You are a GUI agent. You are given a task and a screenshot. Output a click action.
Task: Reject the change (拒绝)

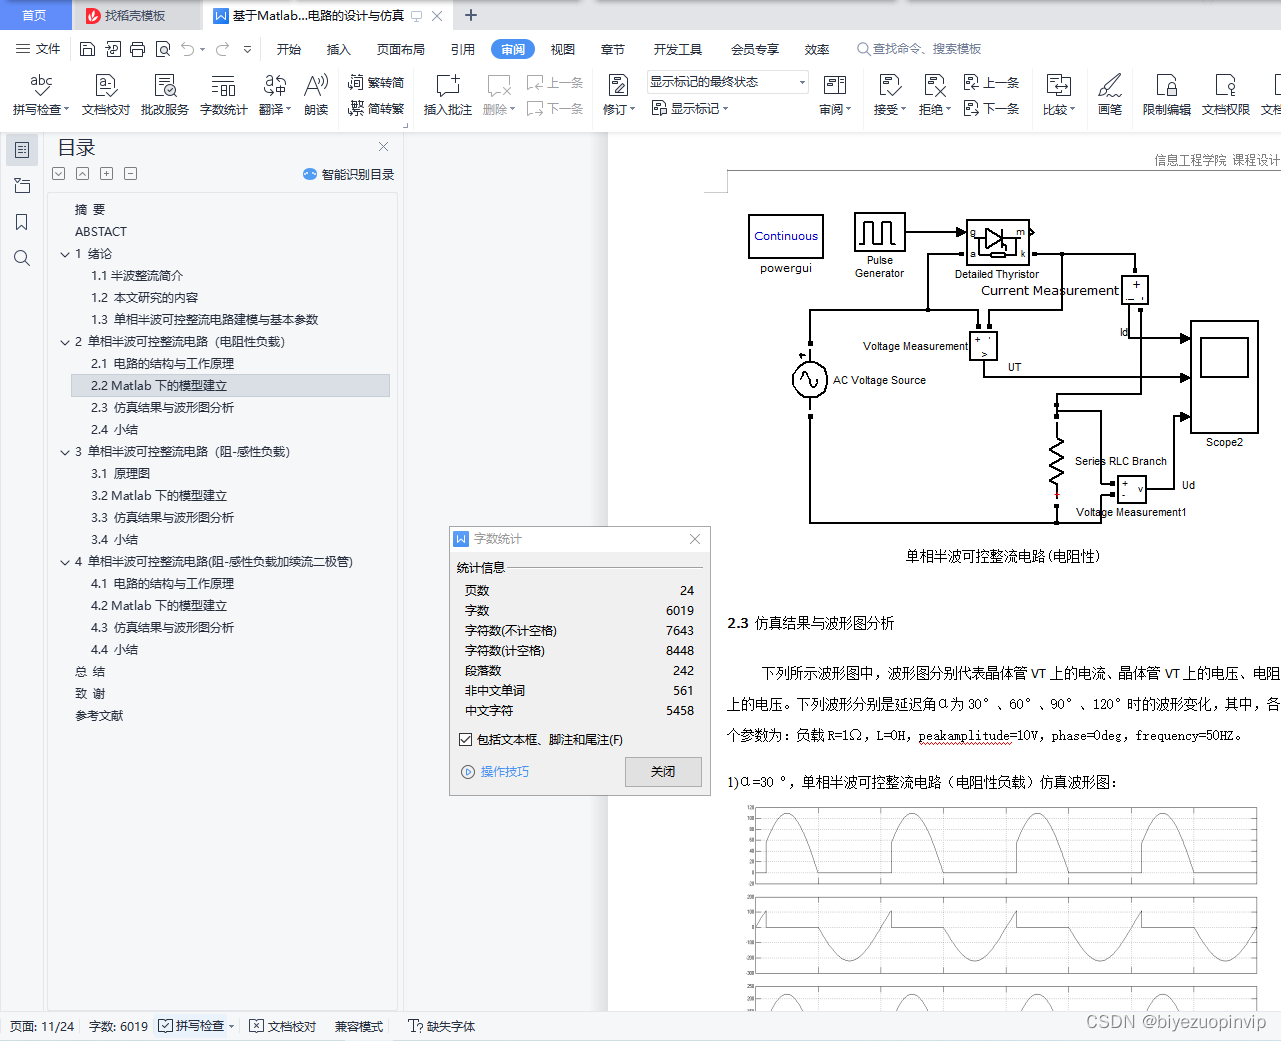[934, 95]
